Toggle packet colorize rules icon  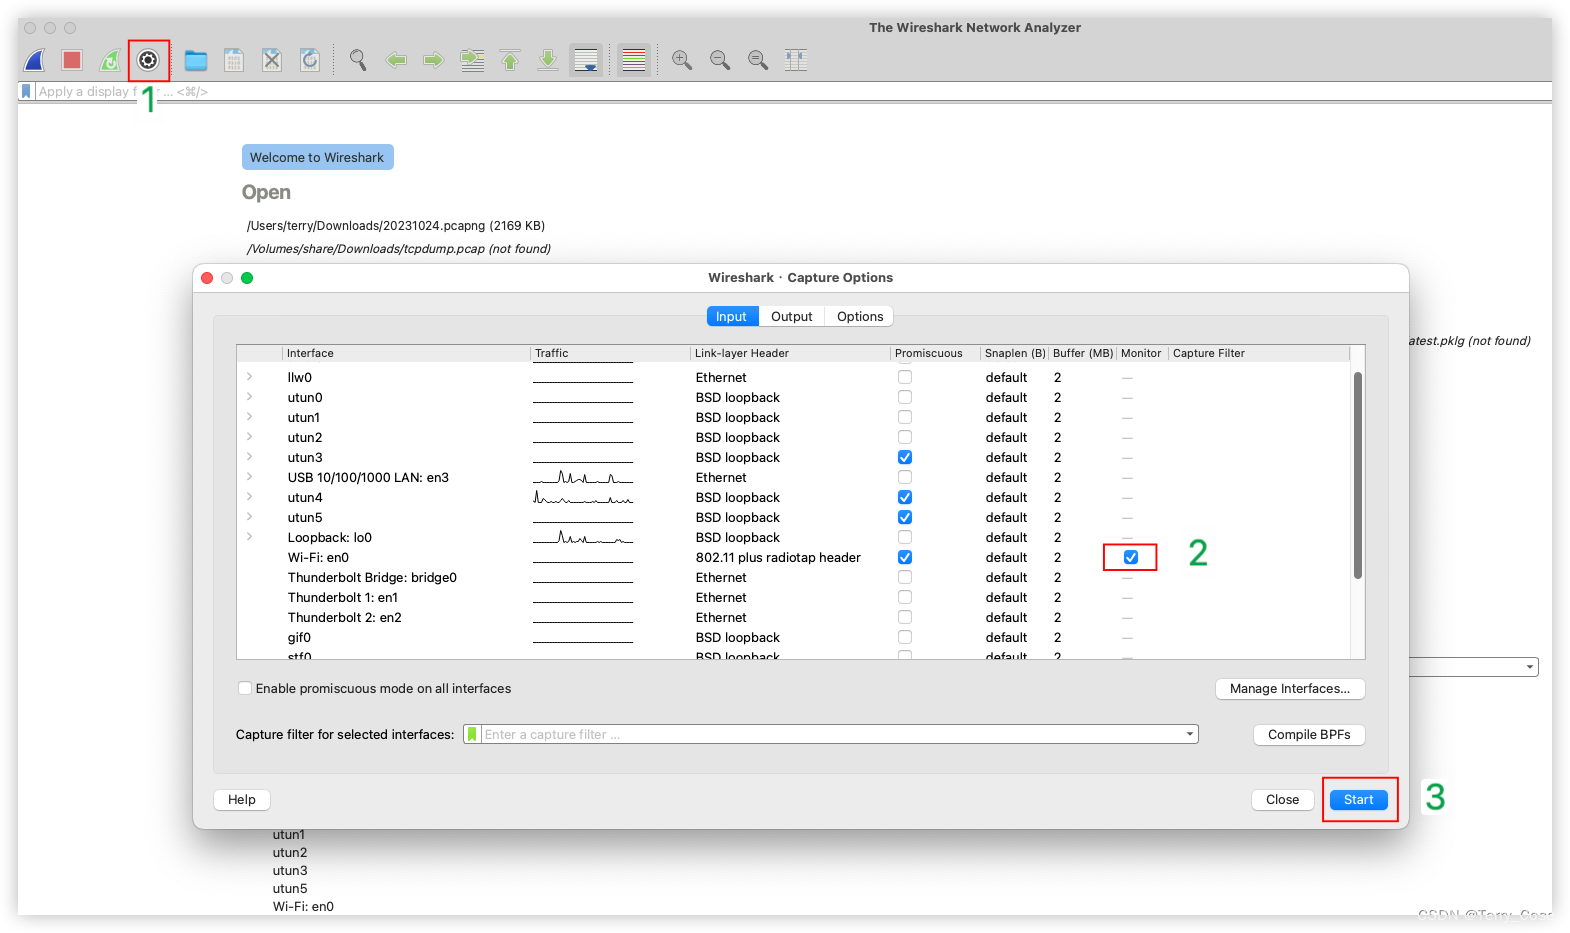click(634, 60)
